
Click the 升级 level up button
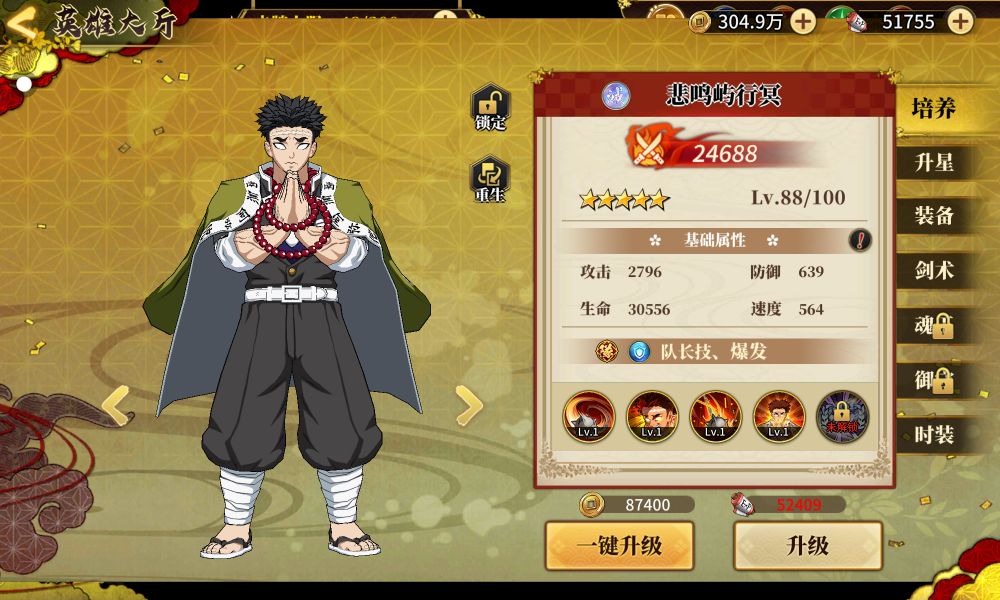pyautogui.click(x=808, y=546)
